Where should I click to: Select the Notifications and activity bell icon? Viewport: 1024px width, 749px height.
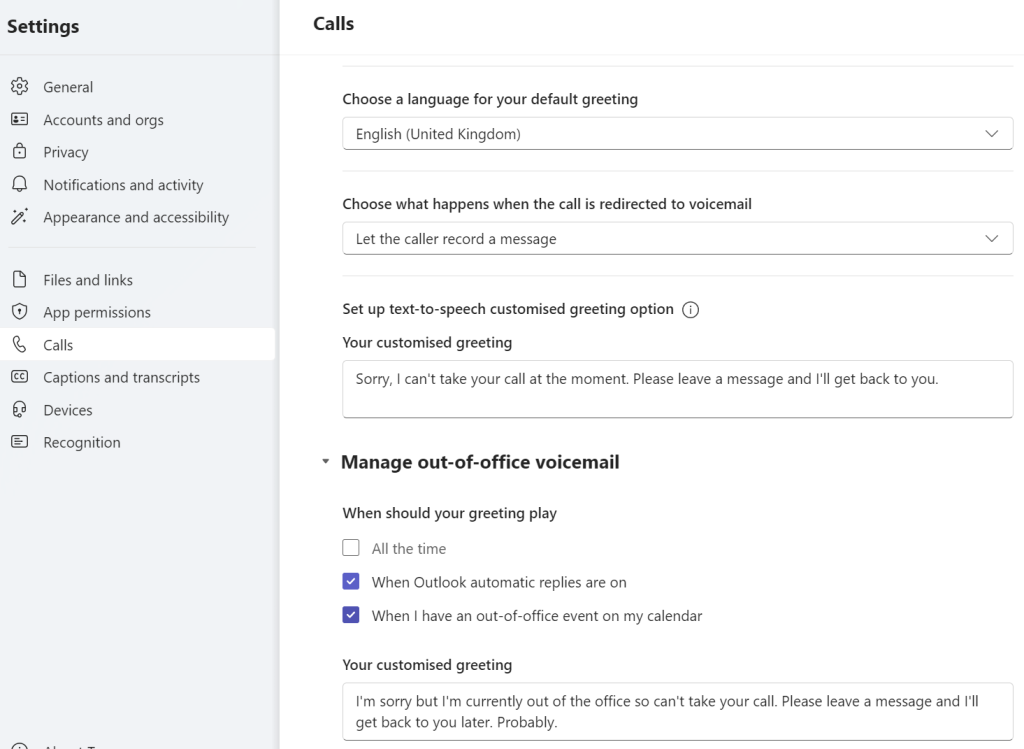coord(20,184)
